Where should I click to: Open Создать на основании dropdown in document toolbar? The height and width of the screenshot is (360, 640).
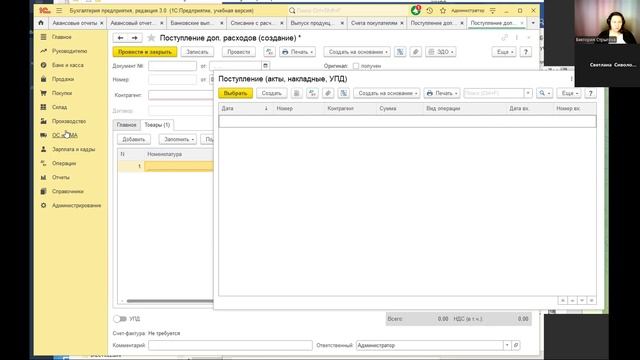tap(357, 52)
